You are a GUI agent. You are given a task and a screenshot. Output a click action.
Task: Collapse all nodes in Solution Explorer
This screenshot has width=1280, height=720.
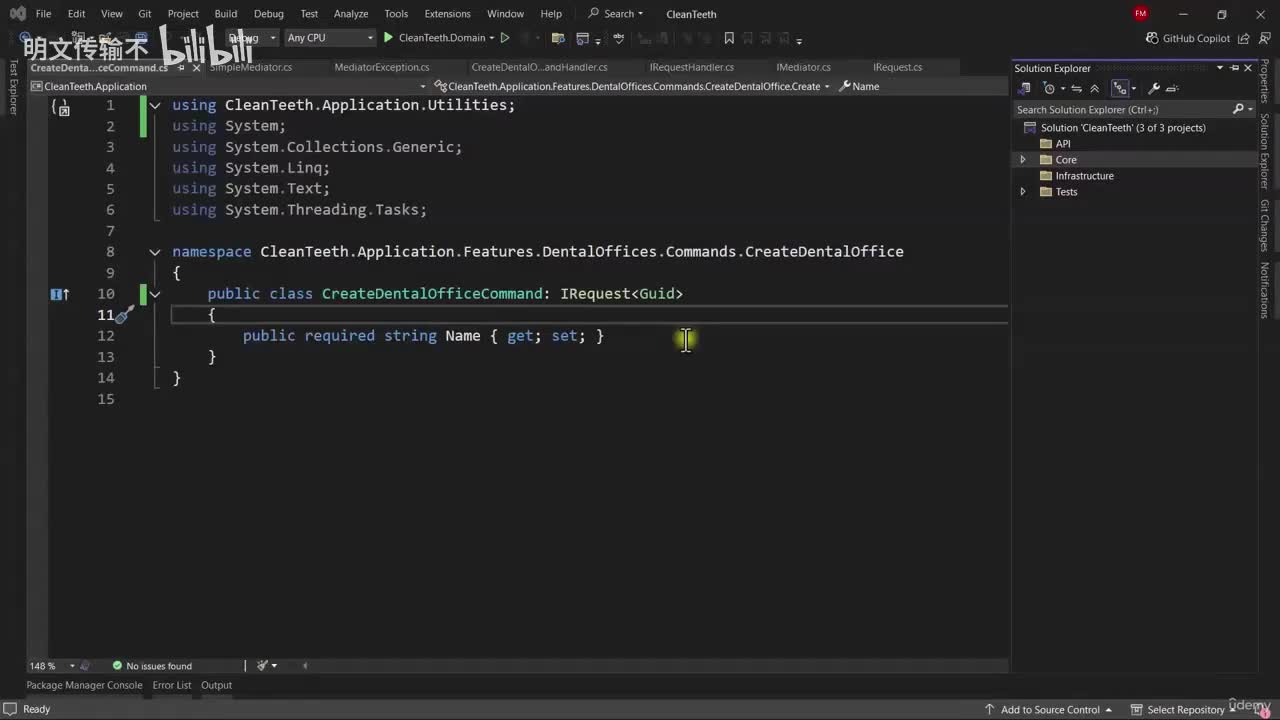pos(1095,88)
